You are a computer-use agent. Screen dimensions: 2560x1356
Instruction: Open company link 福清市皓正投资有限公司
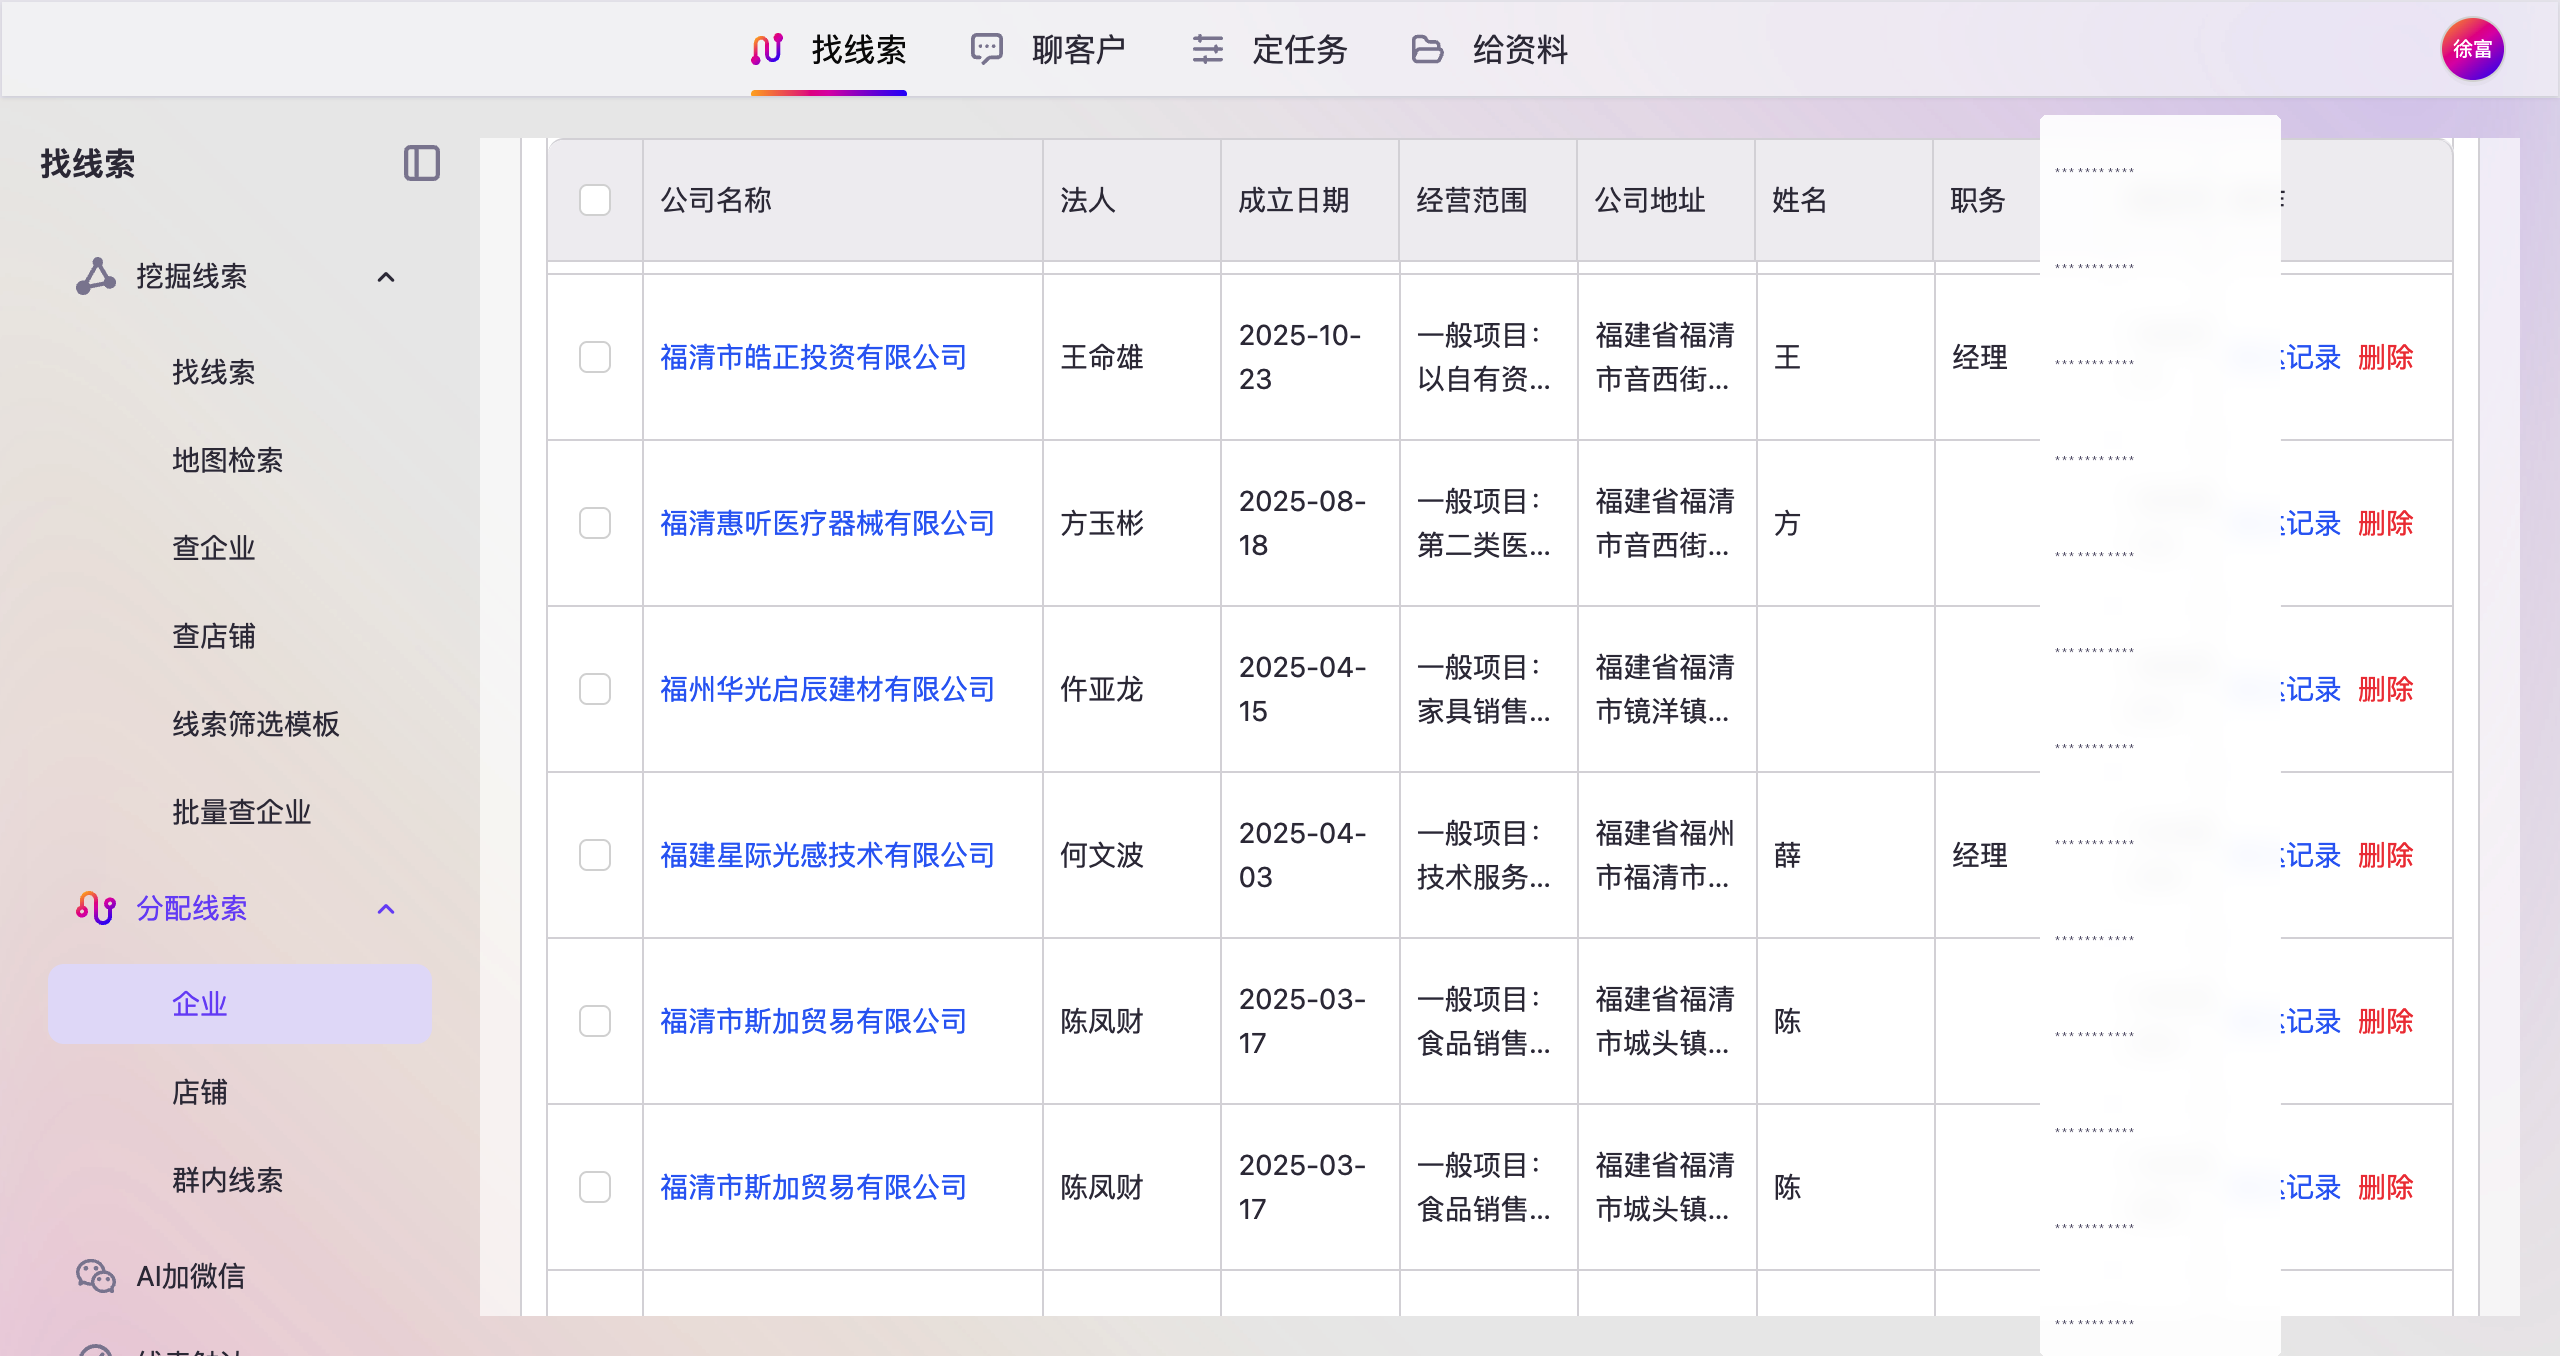[x=813, y=357]
